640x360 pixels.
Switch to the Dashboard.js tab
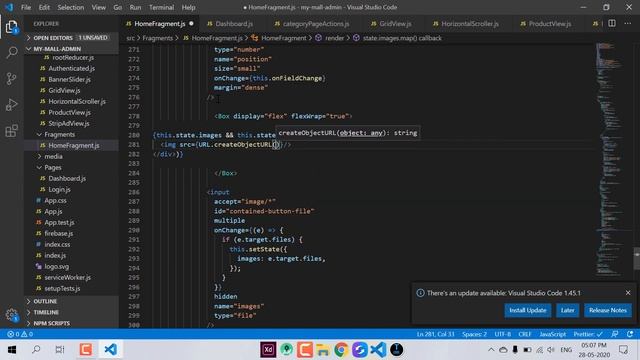(x=235, y=24)
